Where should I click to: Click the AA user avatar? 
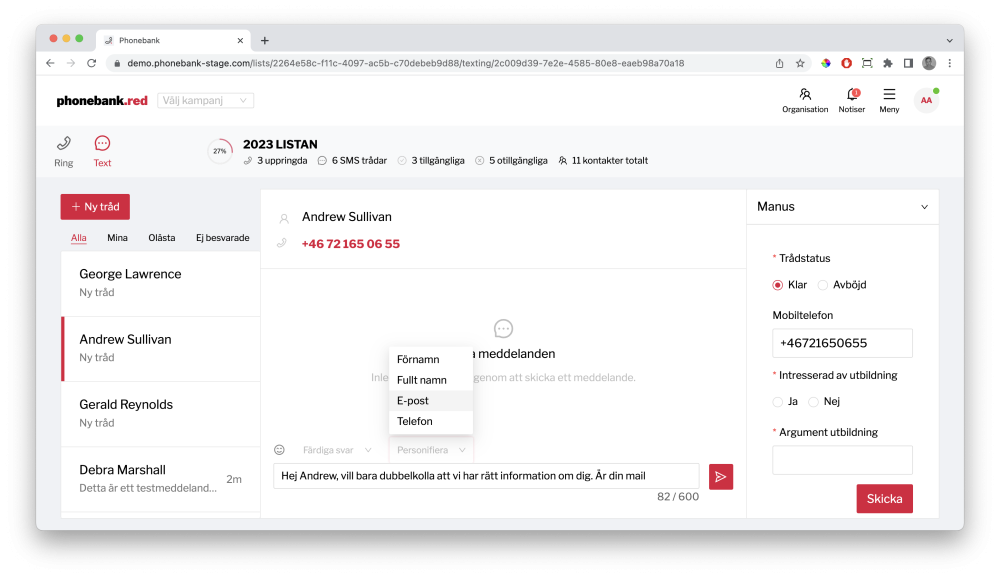tap(926, 100)
